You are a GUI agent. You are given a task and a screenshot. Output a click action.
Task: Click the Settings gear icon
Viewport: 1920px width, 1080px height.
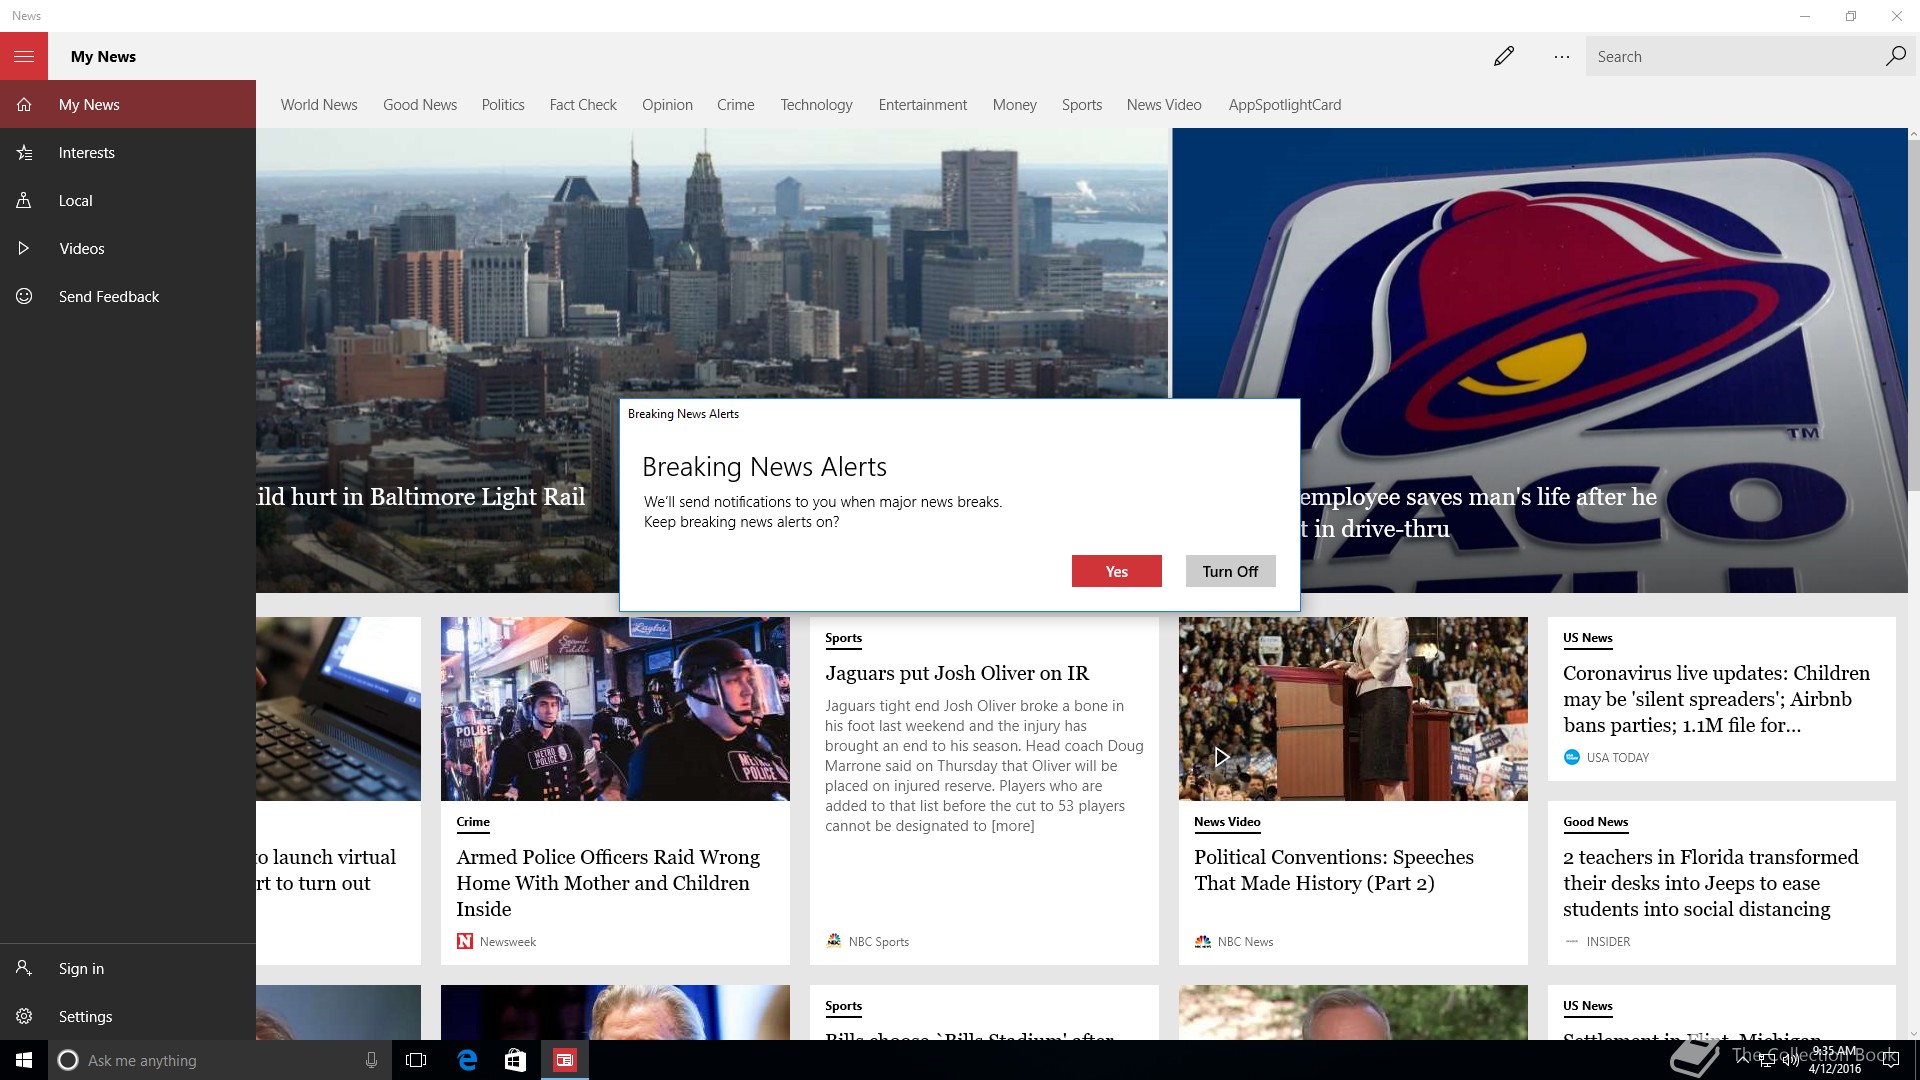[24, 1016]
